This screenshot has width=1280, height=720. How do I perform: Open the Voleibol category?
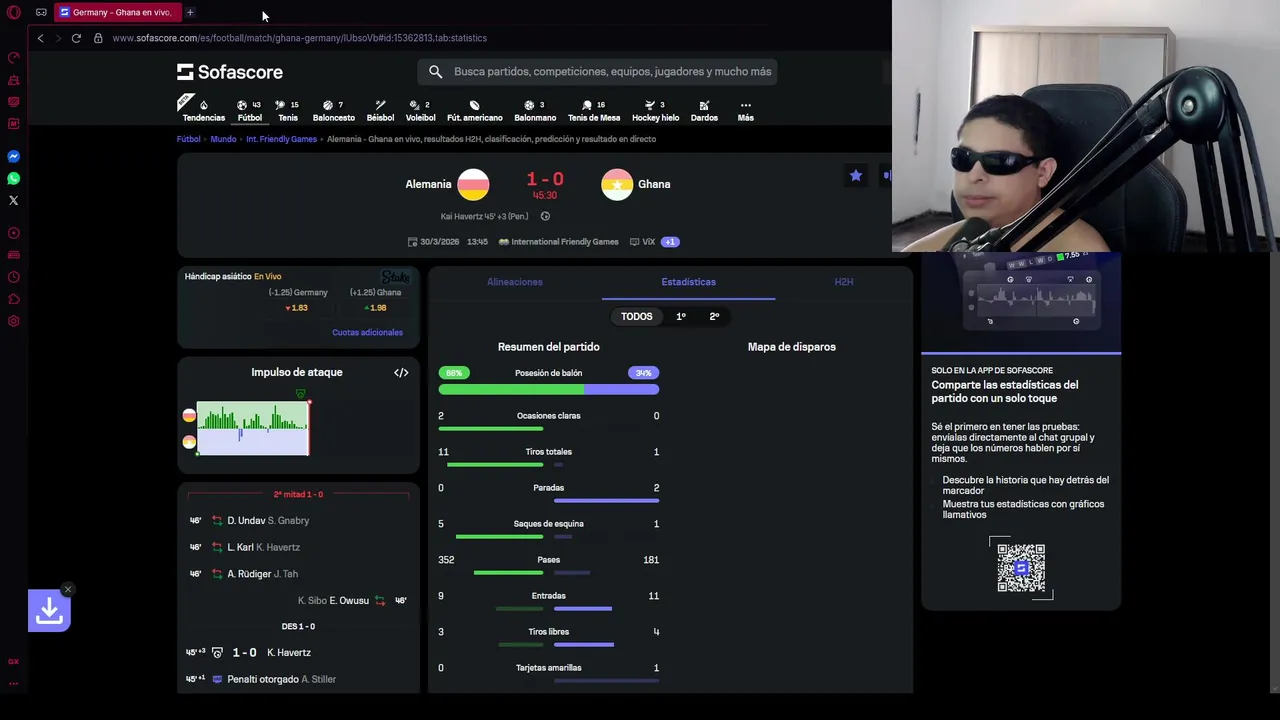tap(420, 110)
